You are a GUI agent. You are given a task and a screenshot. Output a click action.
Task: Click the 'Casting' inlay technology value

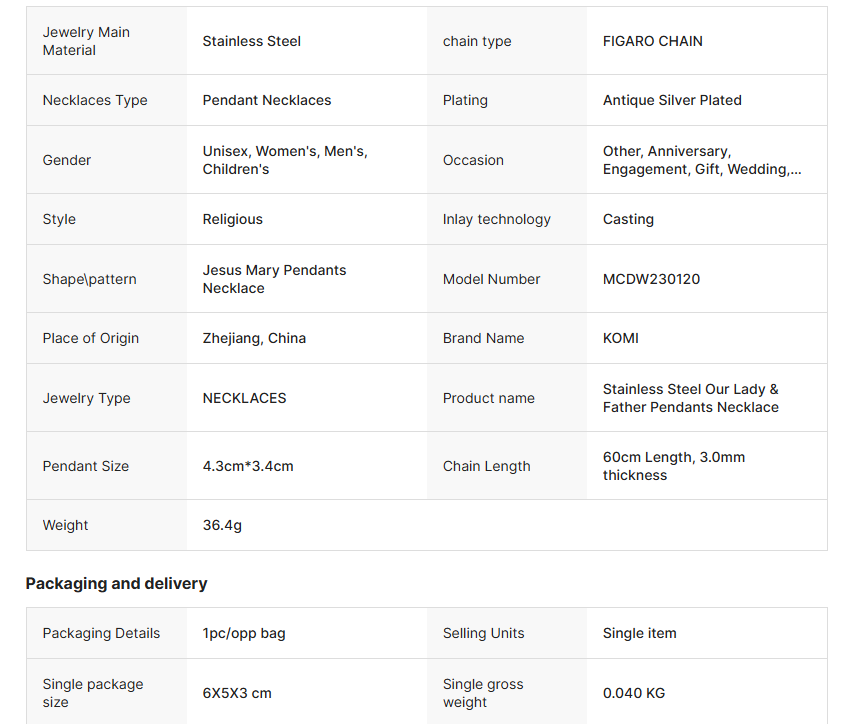click(628, 219)
